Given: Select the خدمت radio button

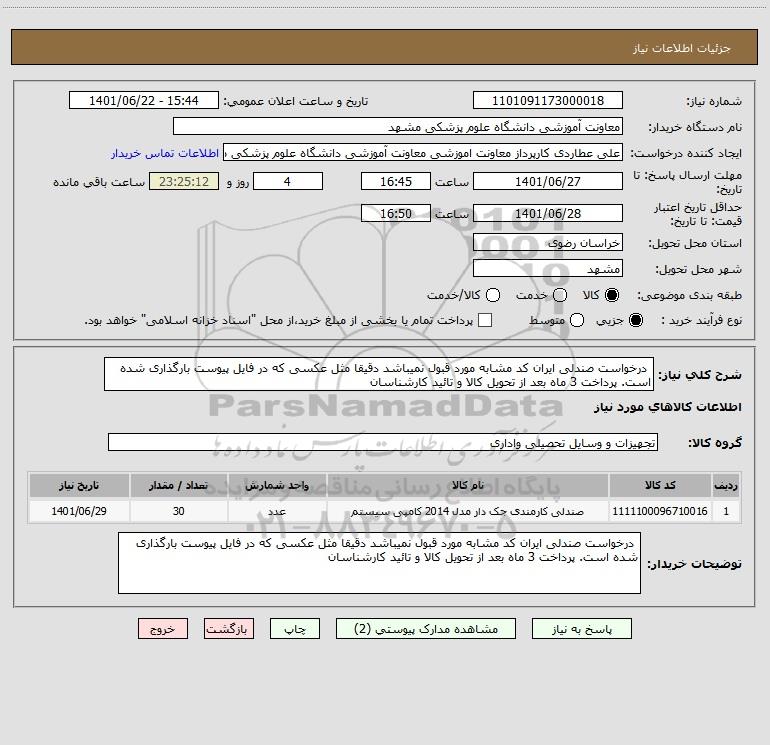Looking at the screenshot, I should (x=560, y=295).
